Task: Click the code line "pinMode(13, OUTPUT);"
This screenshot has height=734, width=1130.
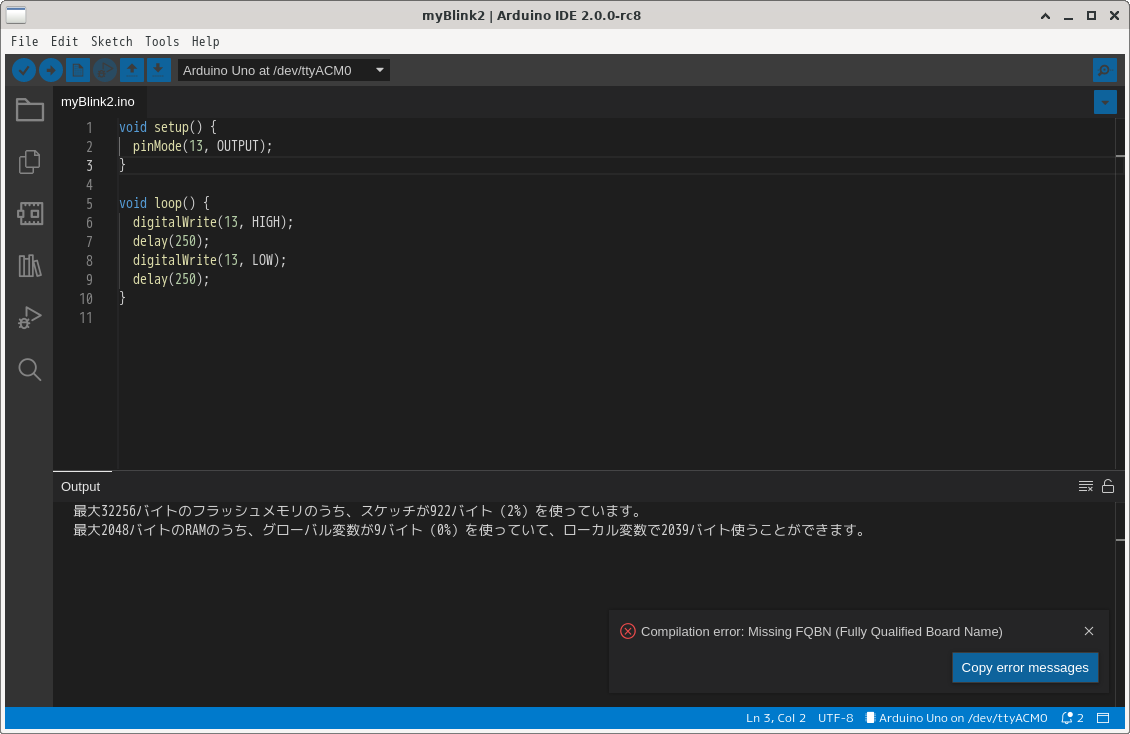Action: click(203, 146)
